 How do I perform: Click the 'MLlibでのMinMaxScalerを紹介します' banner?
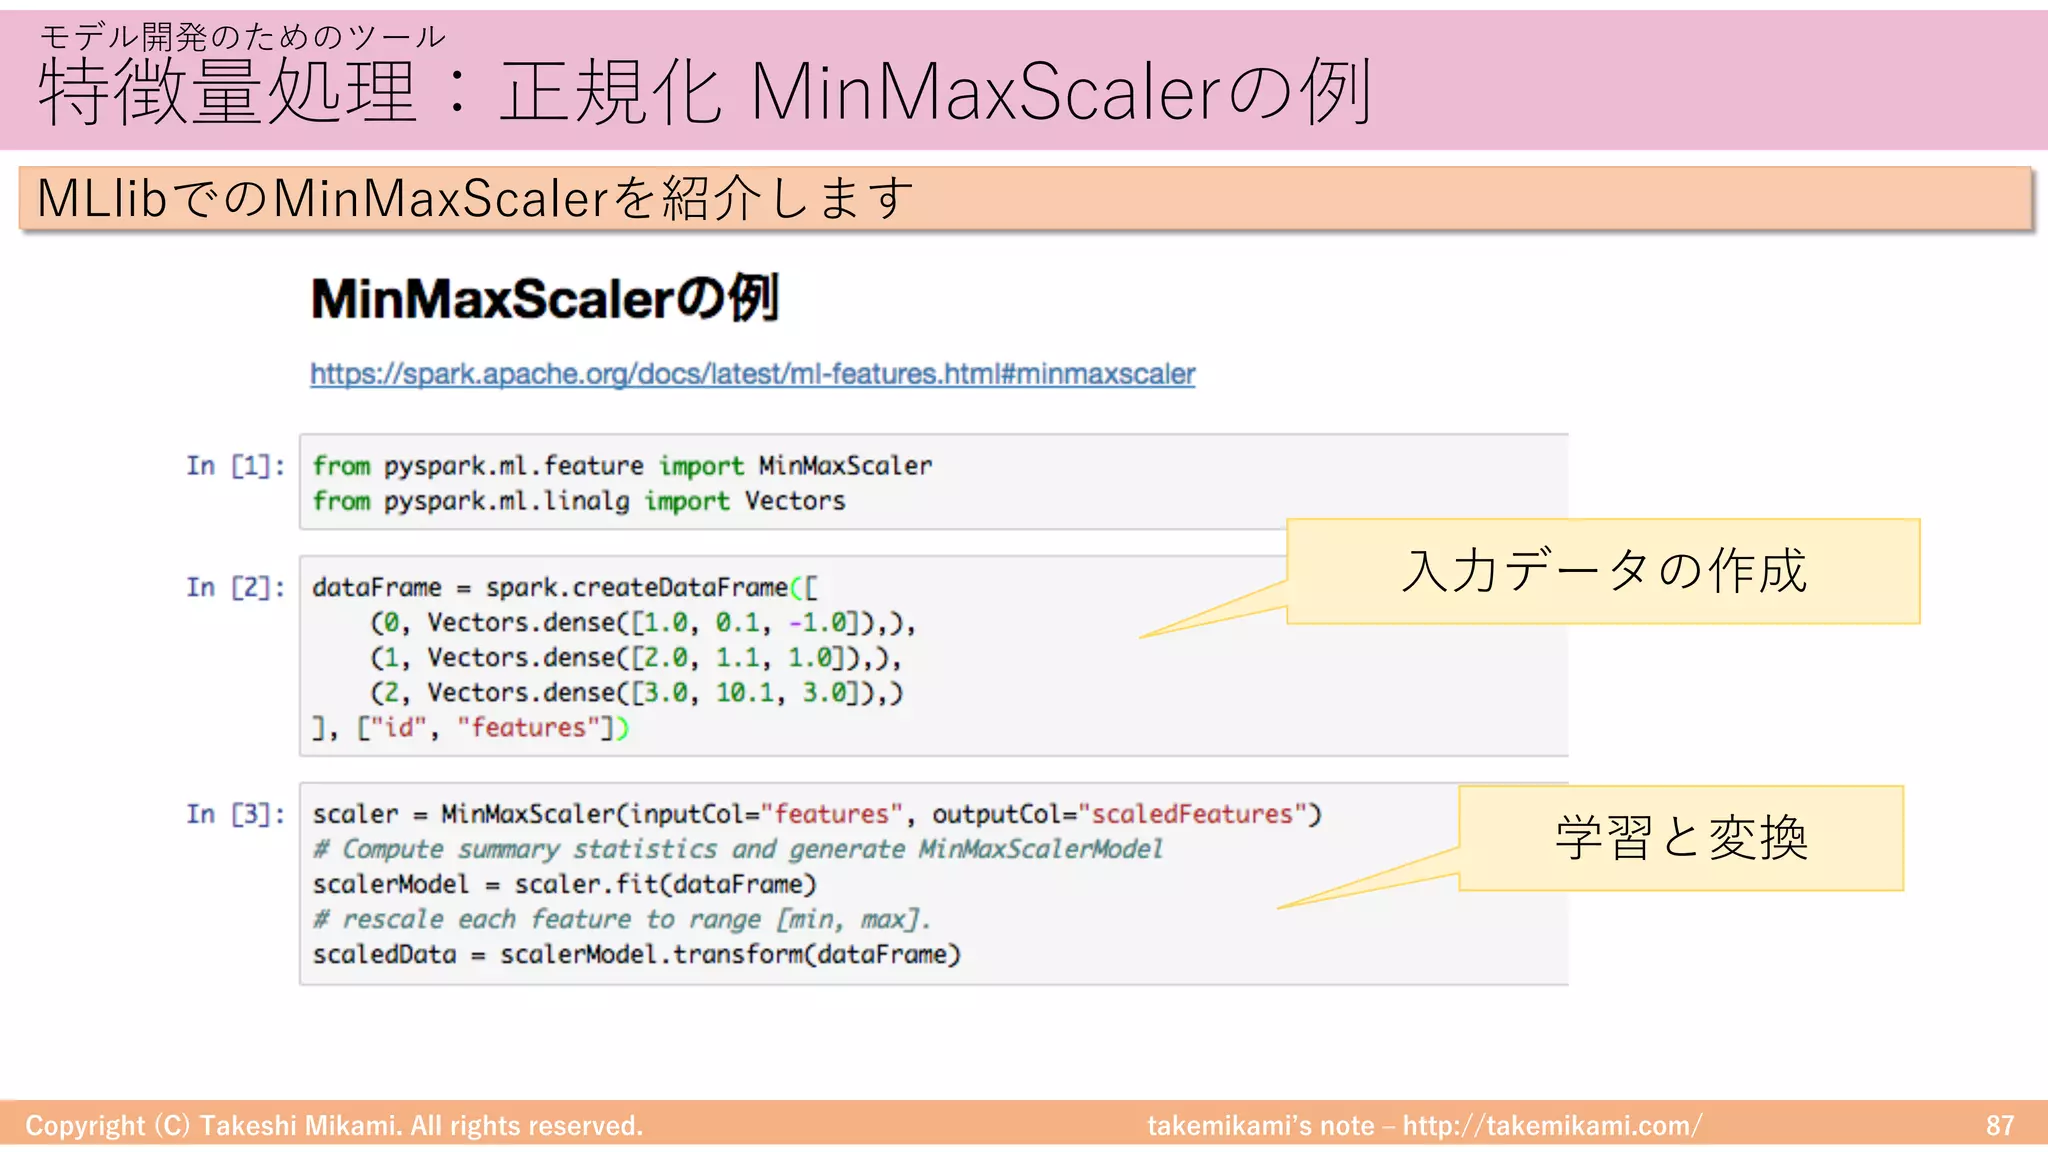[x=1025, y=198]
